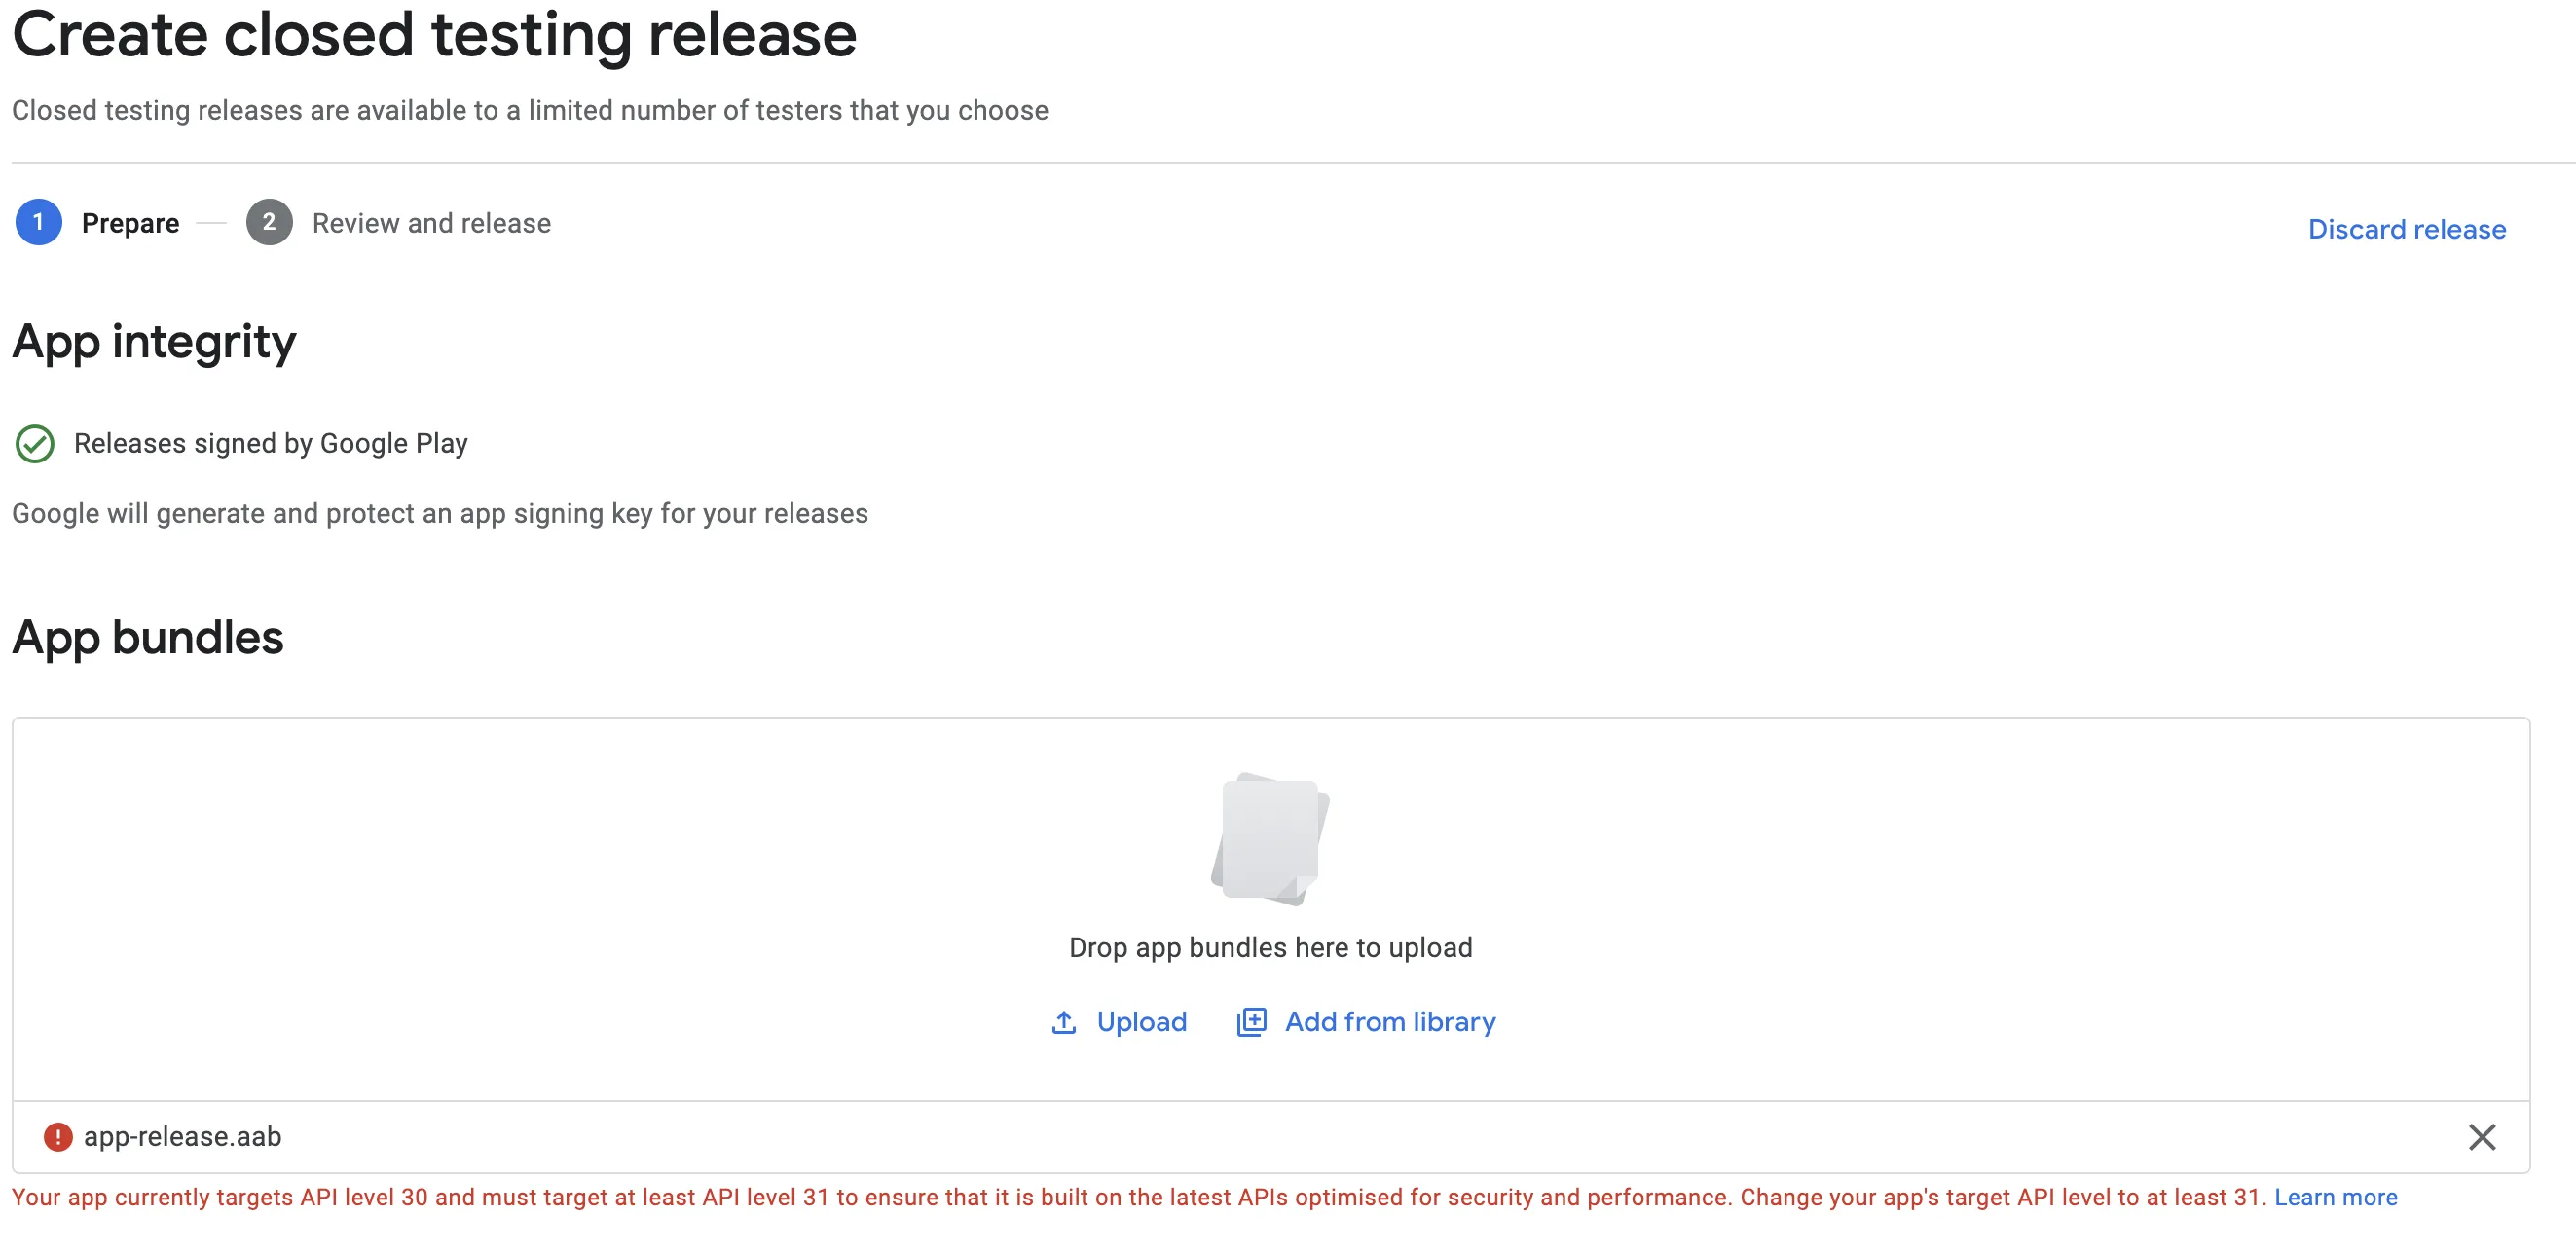Click the Discard release link
Viewport: 2576px width, 1254px height.
pyautogui.click(x=2407, y=229)
